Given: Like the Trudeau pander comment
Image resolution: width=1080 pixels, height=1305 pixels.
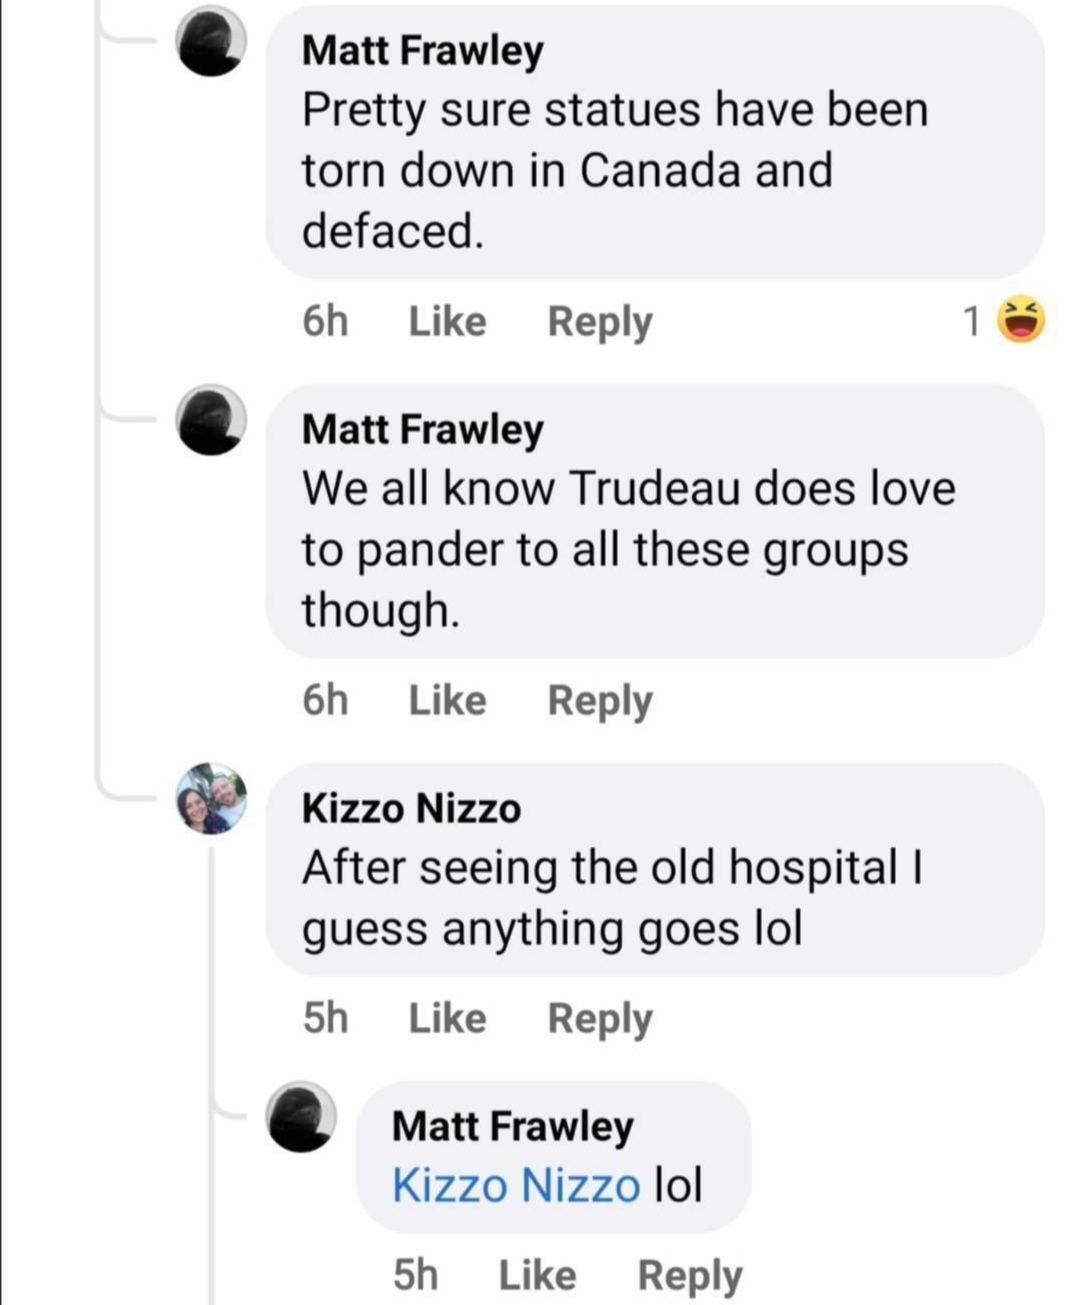Looking at the screenshot, I should 447,700.
